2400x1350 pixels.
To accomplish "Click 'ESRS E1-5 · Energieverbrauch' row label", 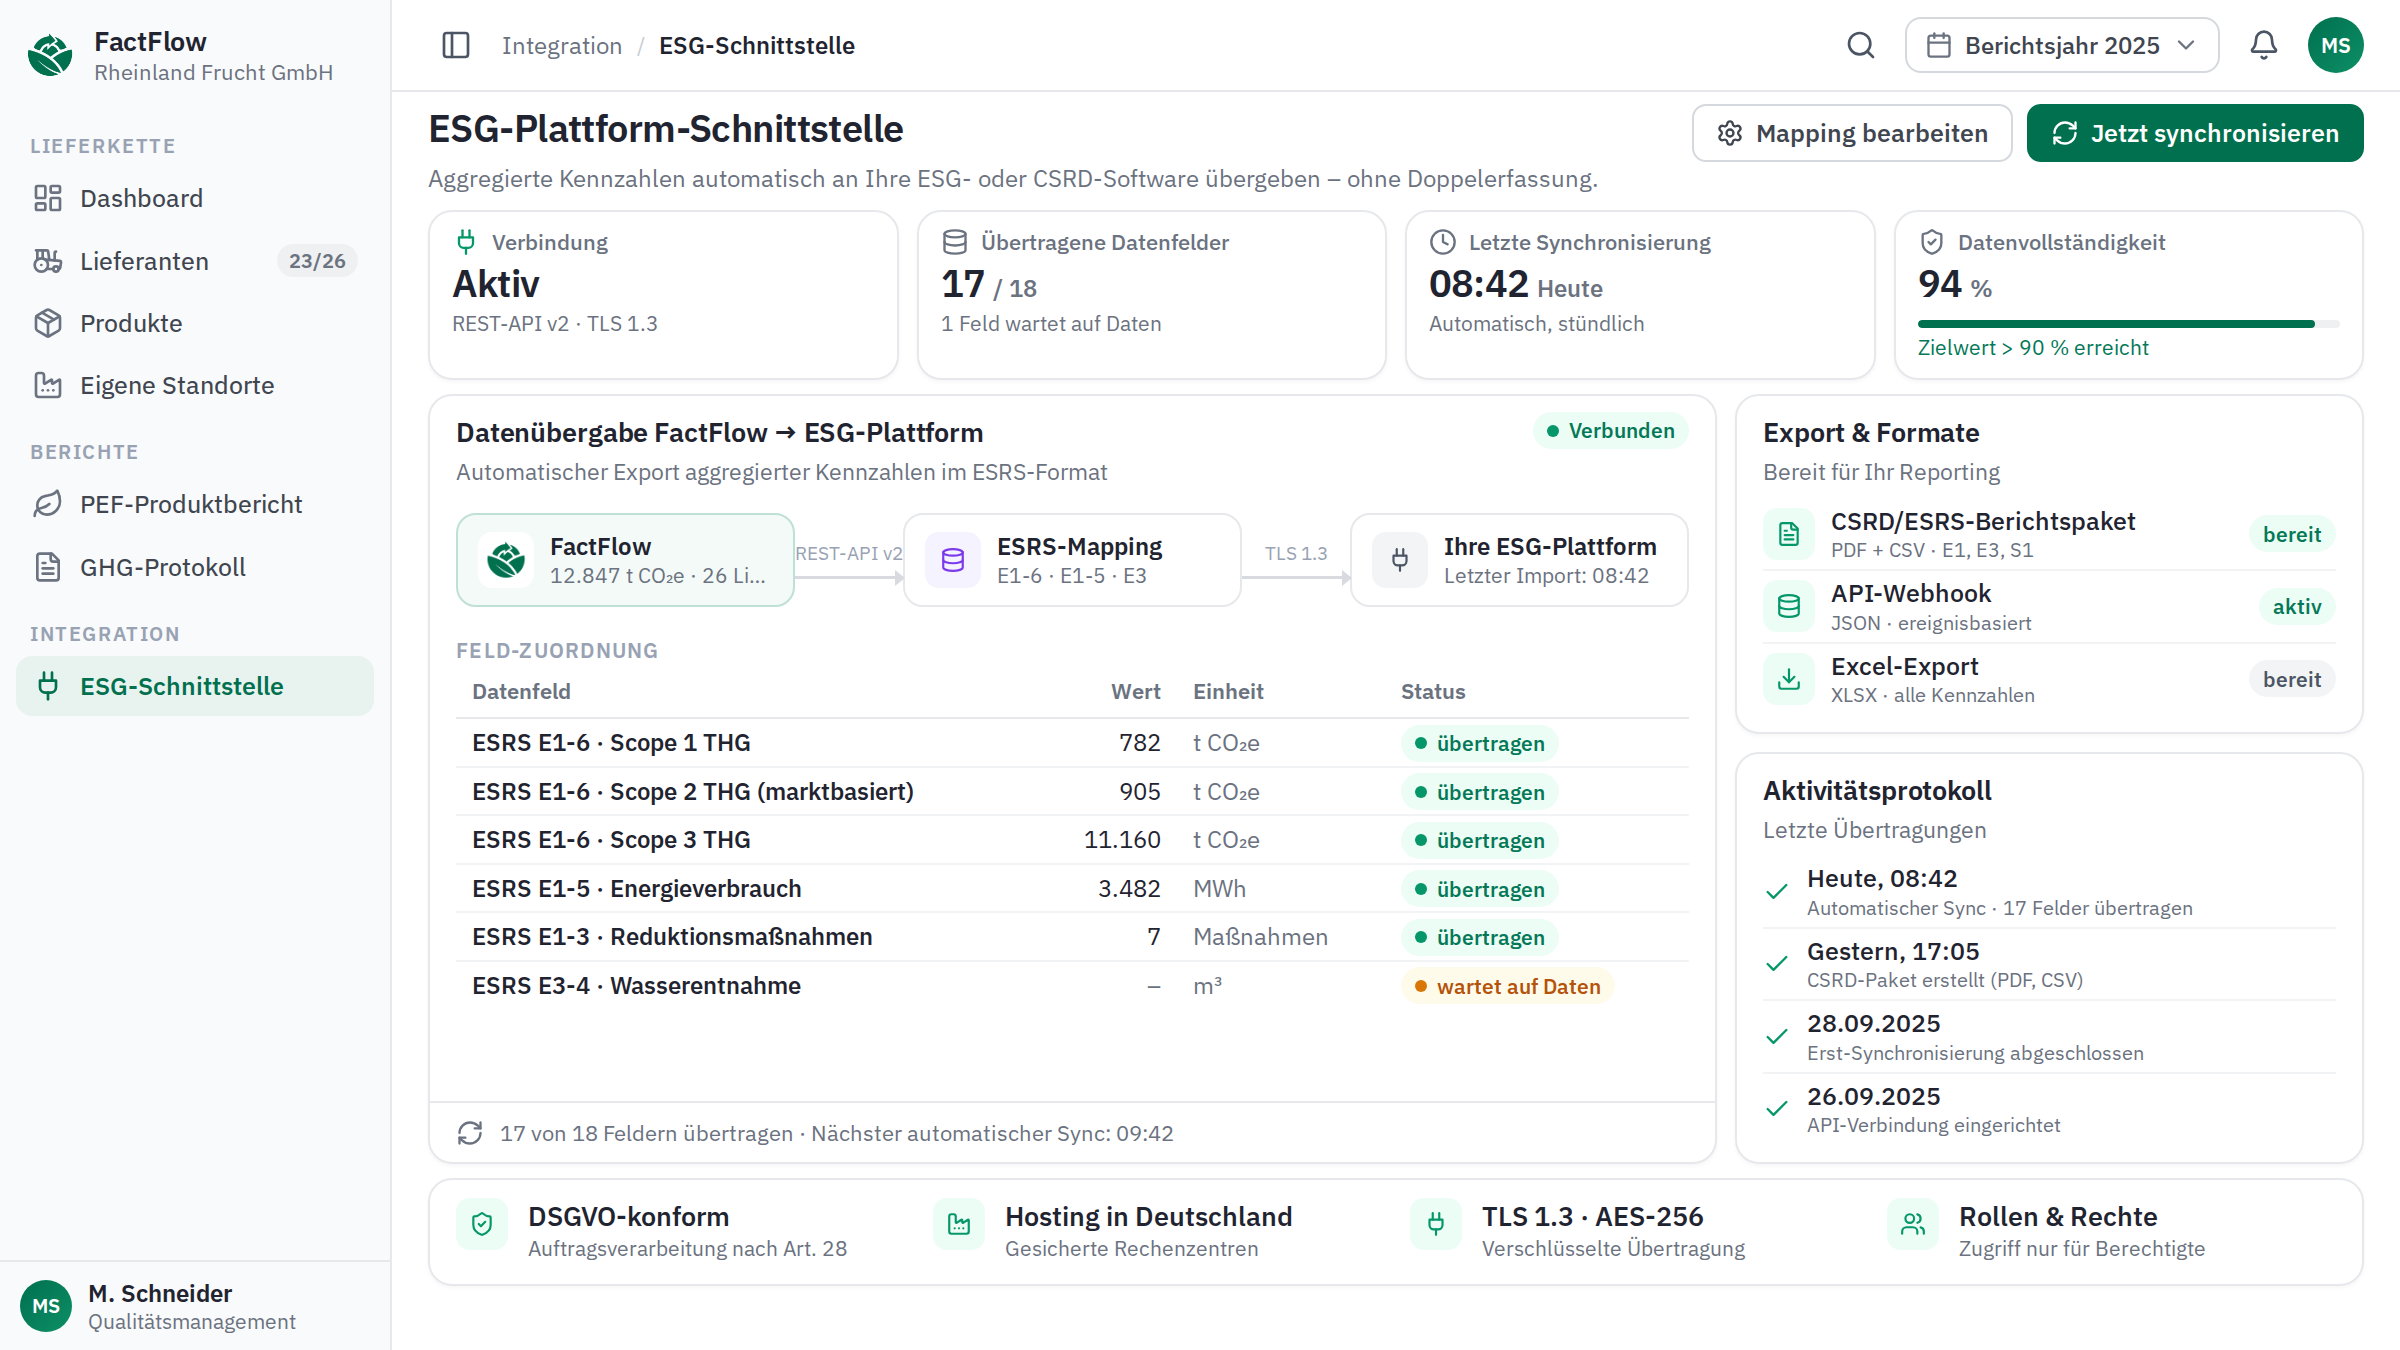I will [637, 889].
